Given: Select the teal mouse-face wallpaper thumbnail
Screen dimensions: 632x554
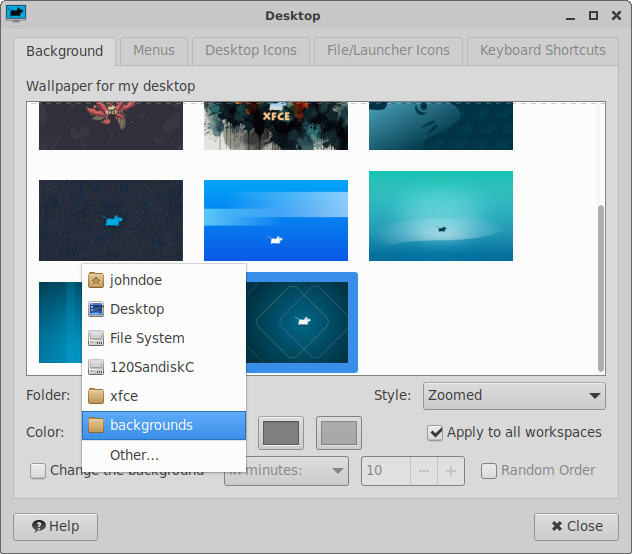Looking at the screenshot, I should pyautogui.click(x=441, y=126).
